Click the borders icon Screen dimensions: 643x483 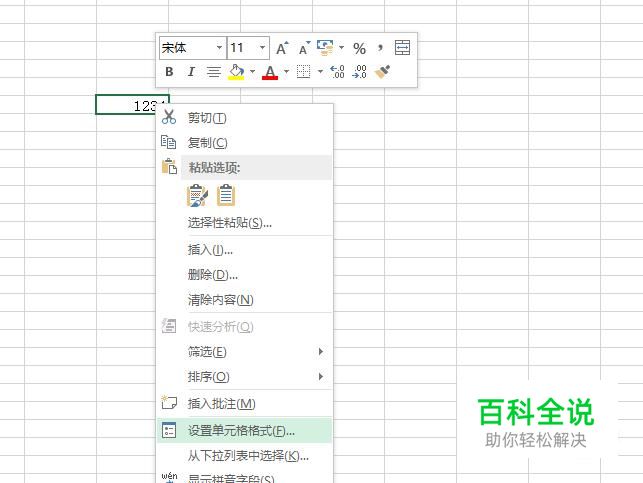pyautogui.click(x=303, y=72)
